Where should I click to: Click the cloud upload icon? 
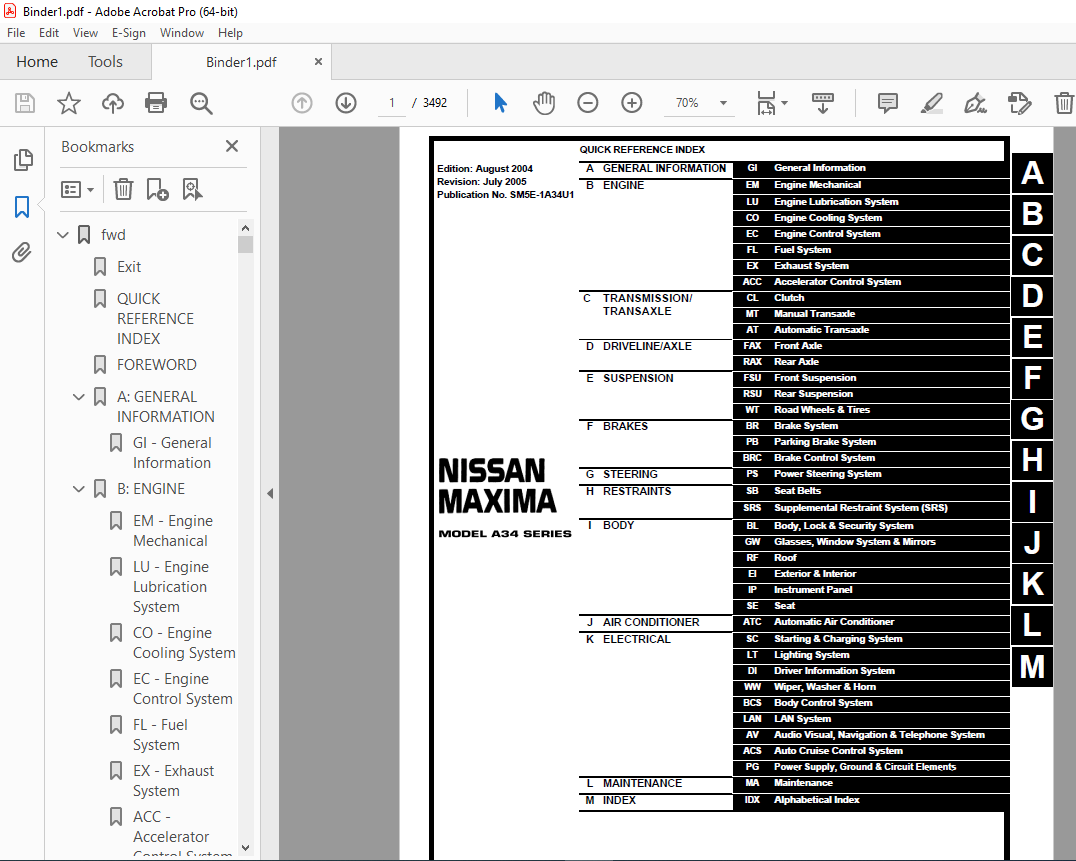[113, 103]
